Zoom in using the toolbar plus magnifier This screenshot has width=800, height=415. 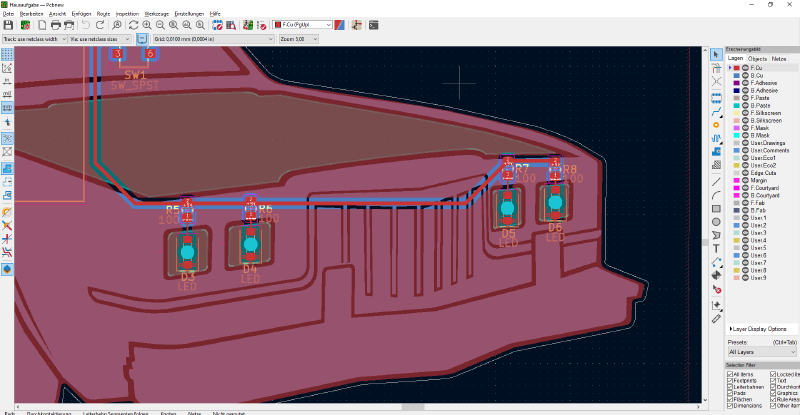(147, 25)
